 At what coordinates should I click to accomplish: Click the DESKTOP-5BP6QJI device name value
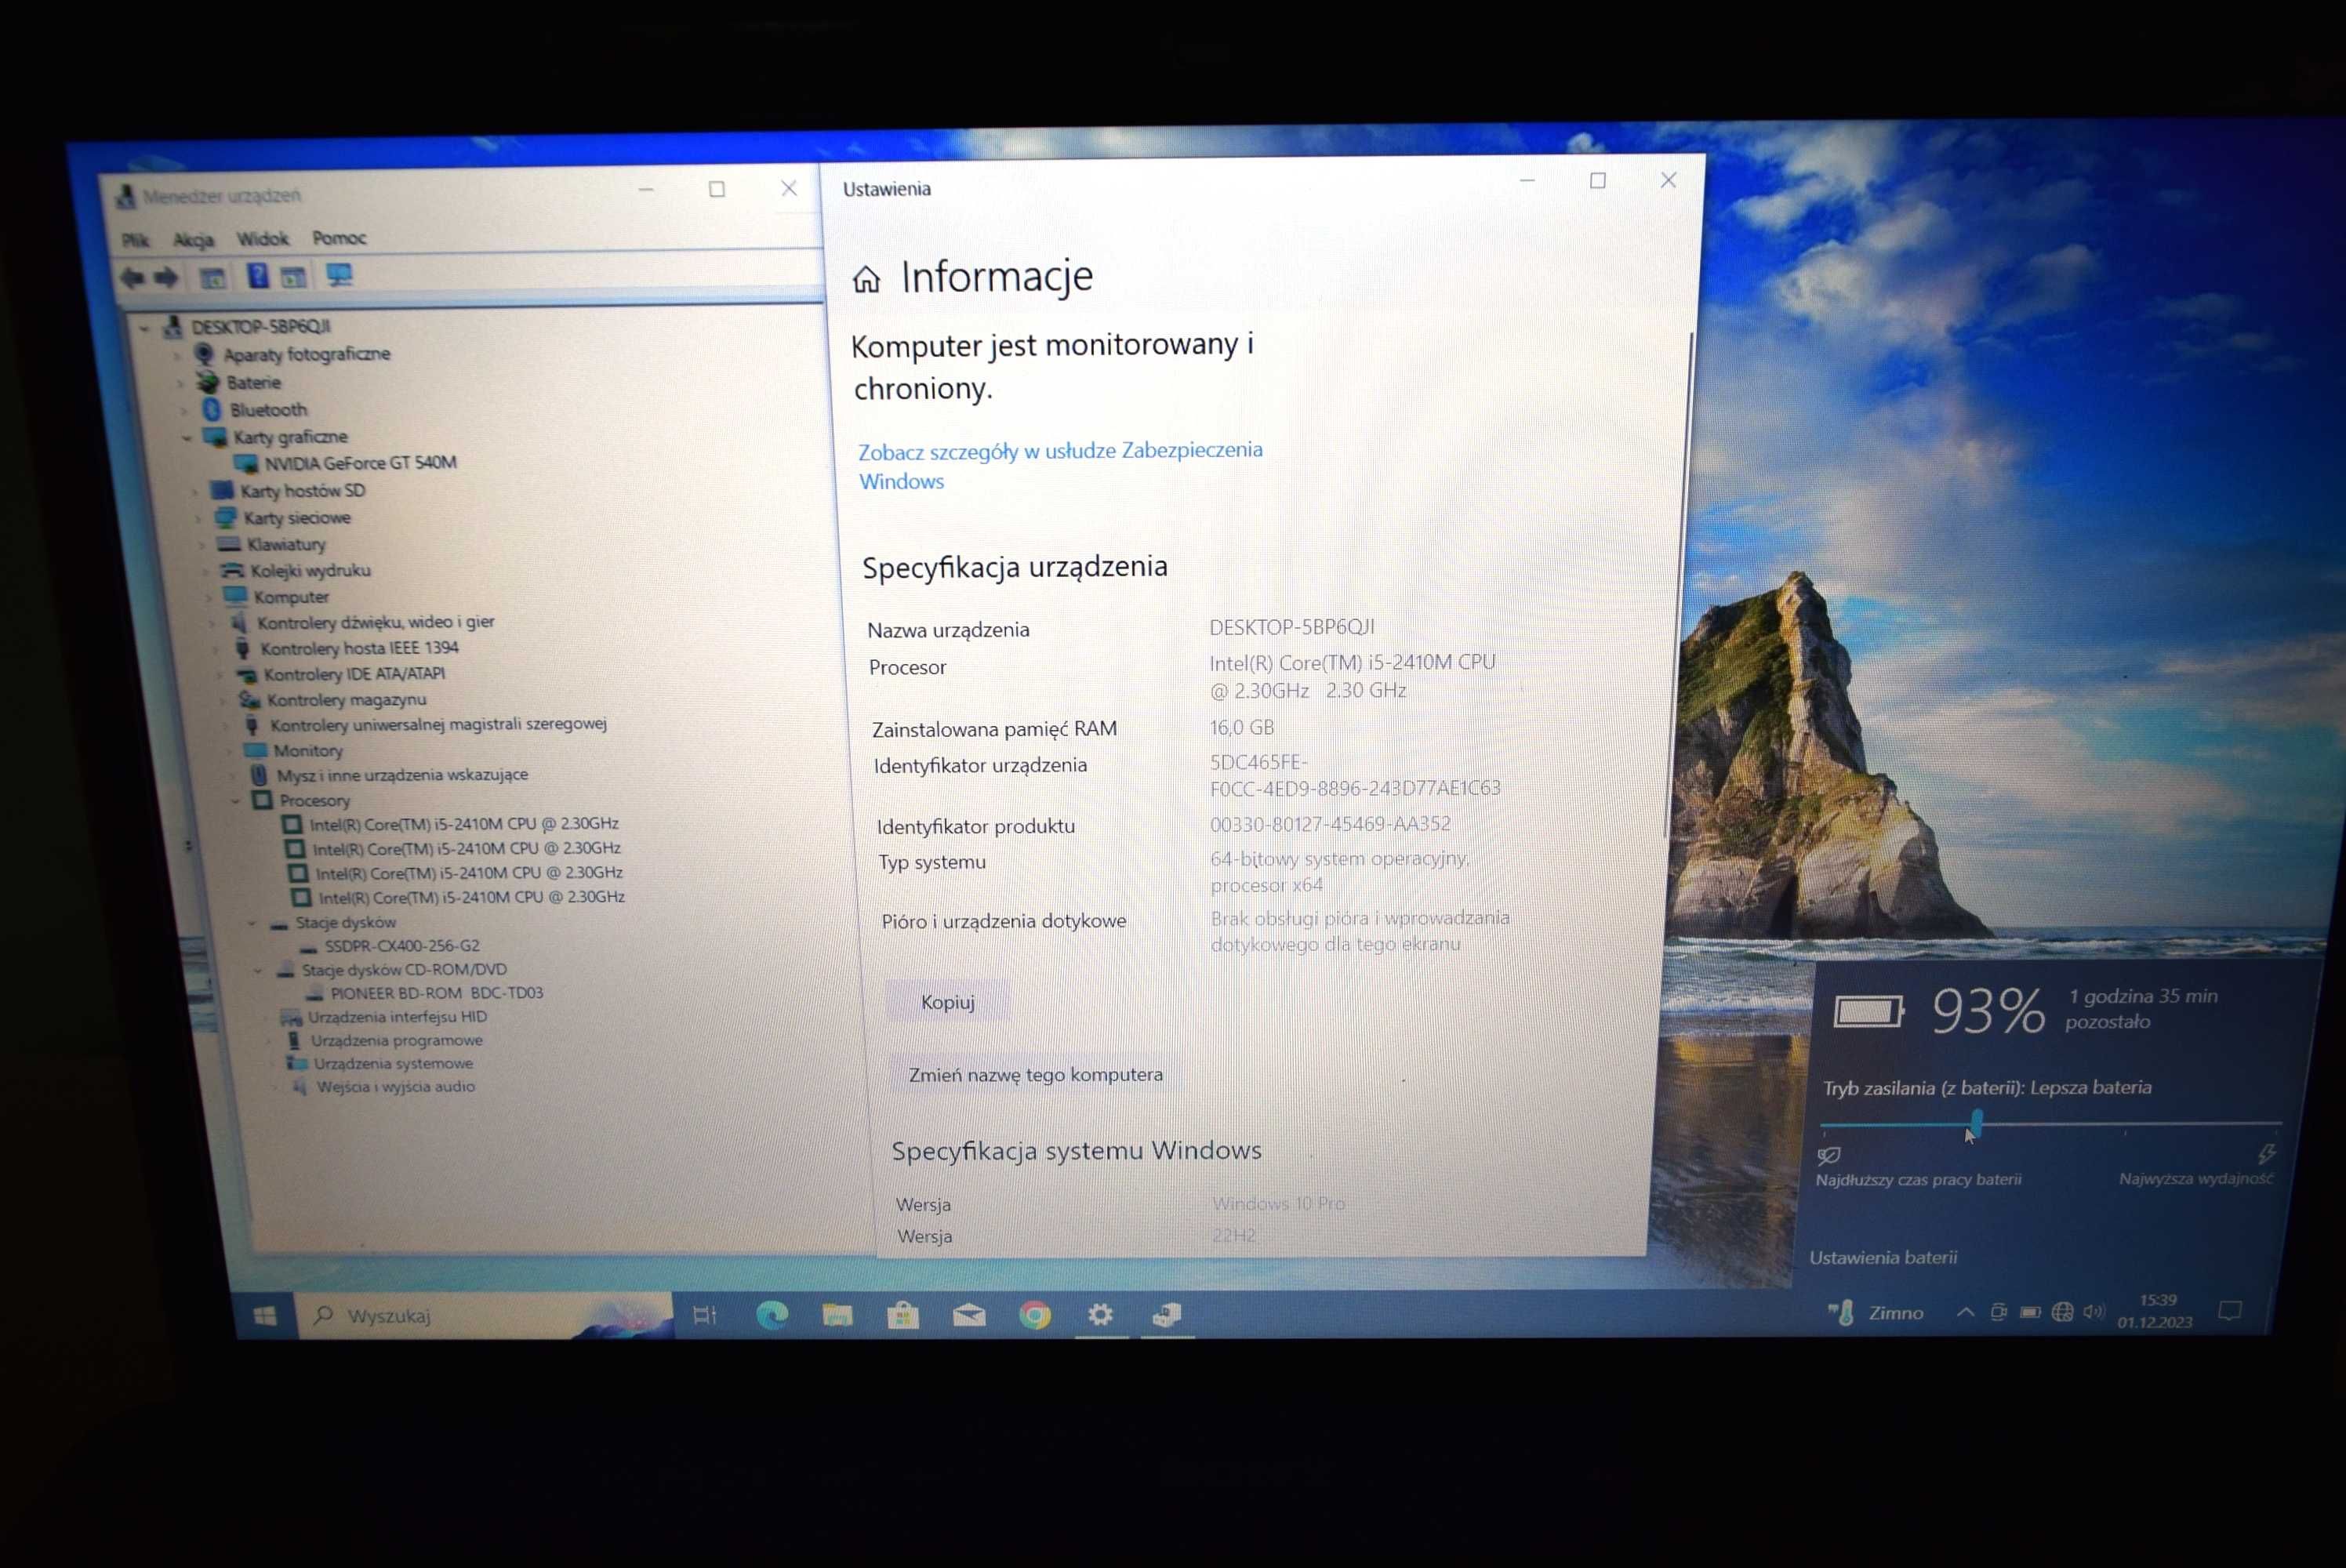[1291, 627]
